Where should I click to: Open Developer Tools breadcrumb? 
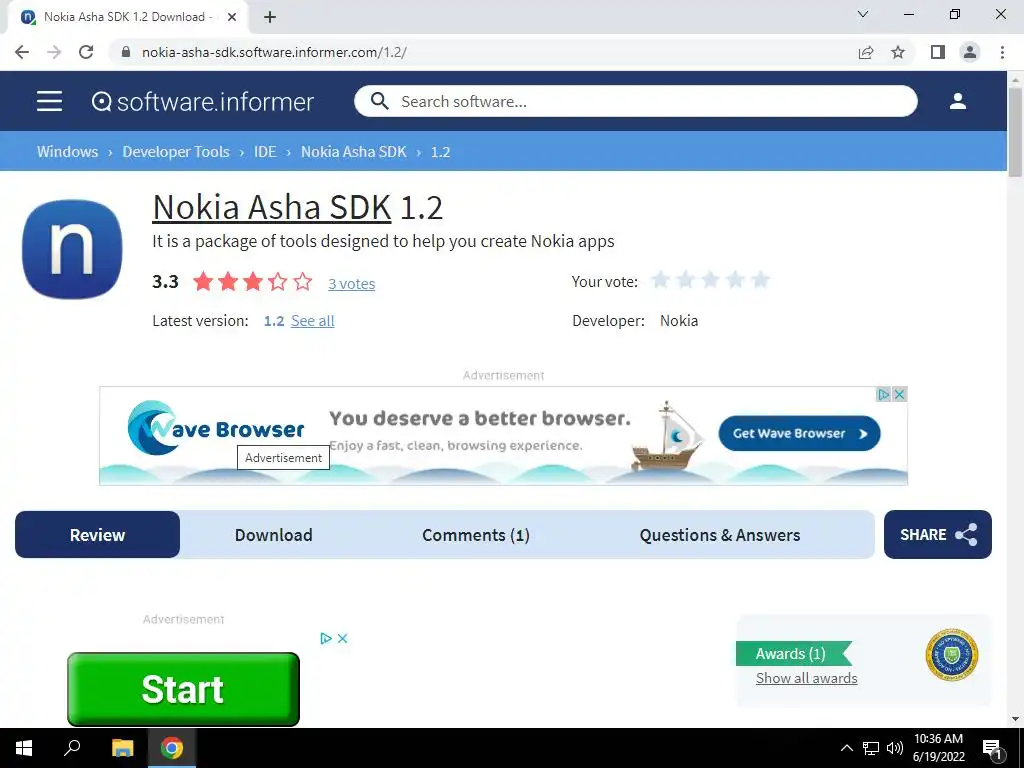point(176,152)
